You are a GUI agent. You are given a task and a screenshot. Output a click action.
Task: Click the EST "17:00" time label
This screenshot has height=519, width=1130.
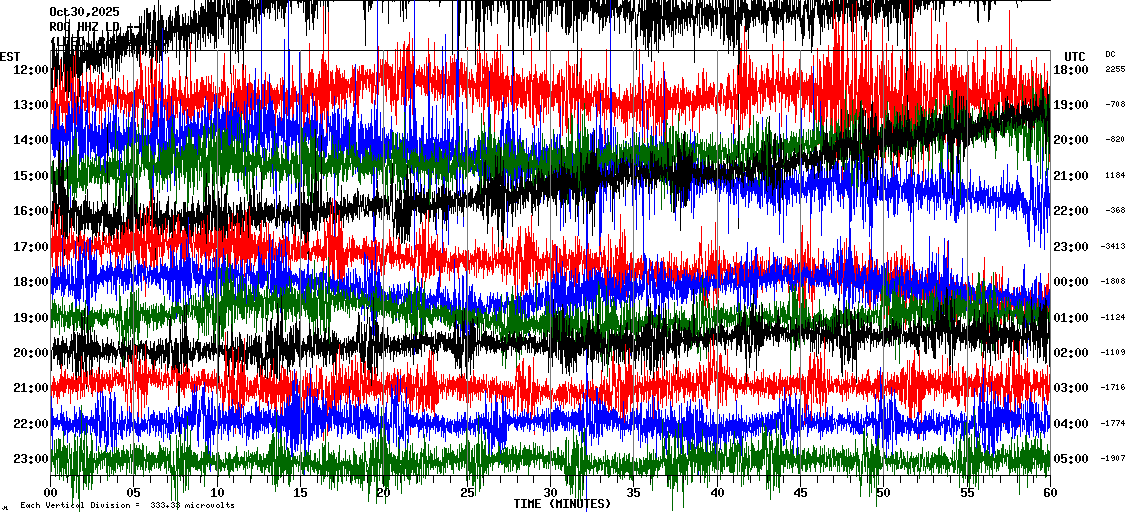click(x=30, y=247)
